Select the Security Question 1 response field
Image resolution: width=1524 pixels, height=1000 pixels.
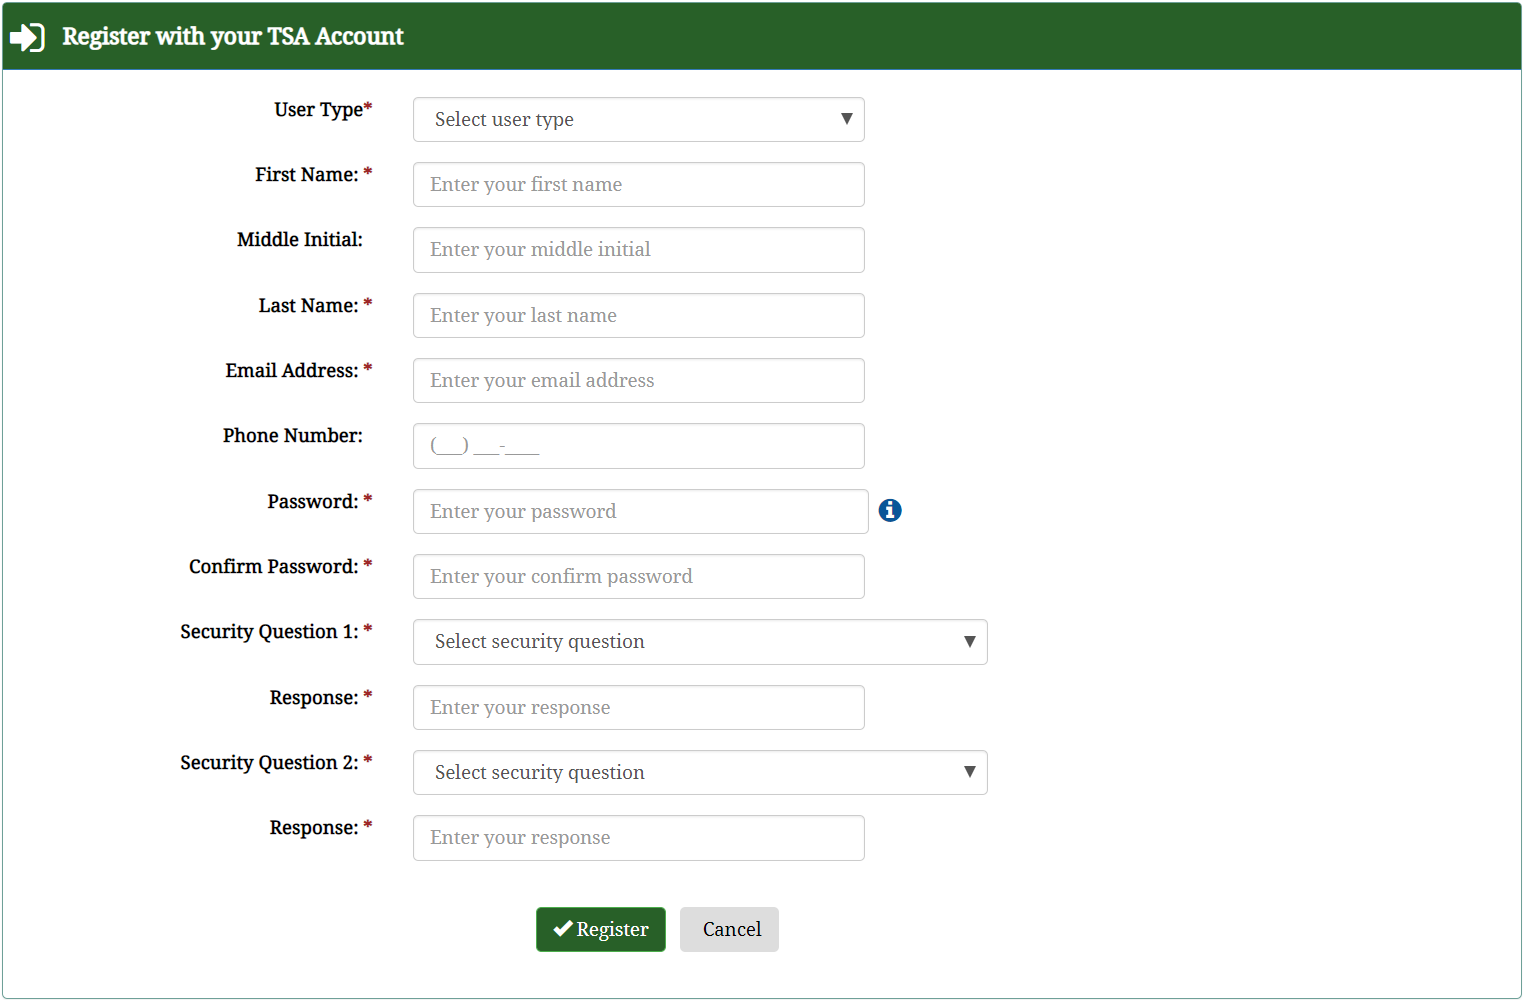tap(638, 708)
